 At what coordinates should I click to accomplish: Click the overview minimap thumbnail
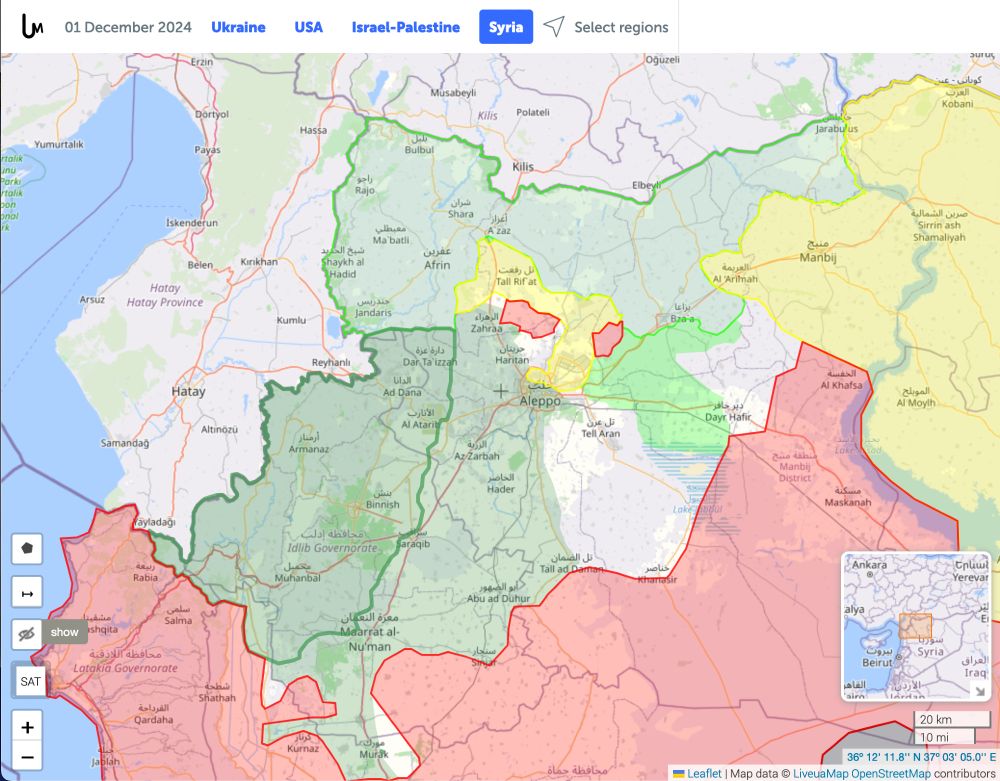coord(915,627)
